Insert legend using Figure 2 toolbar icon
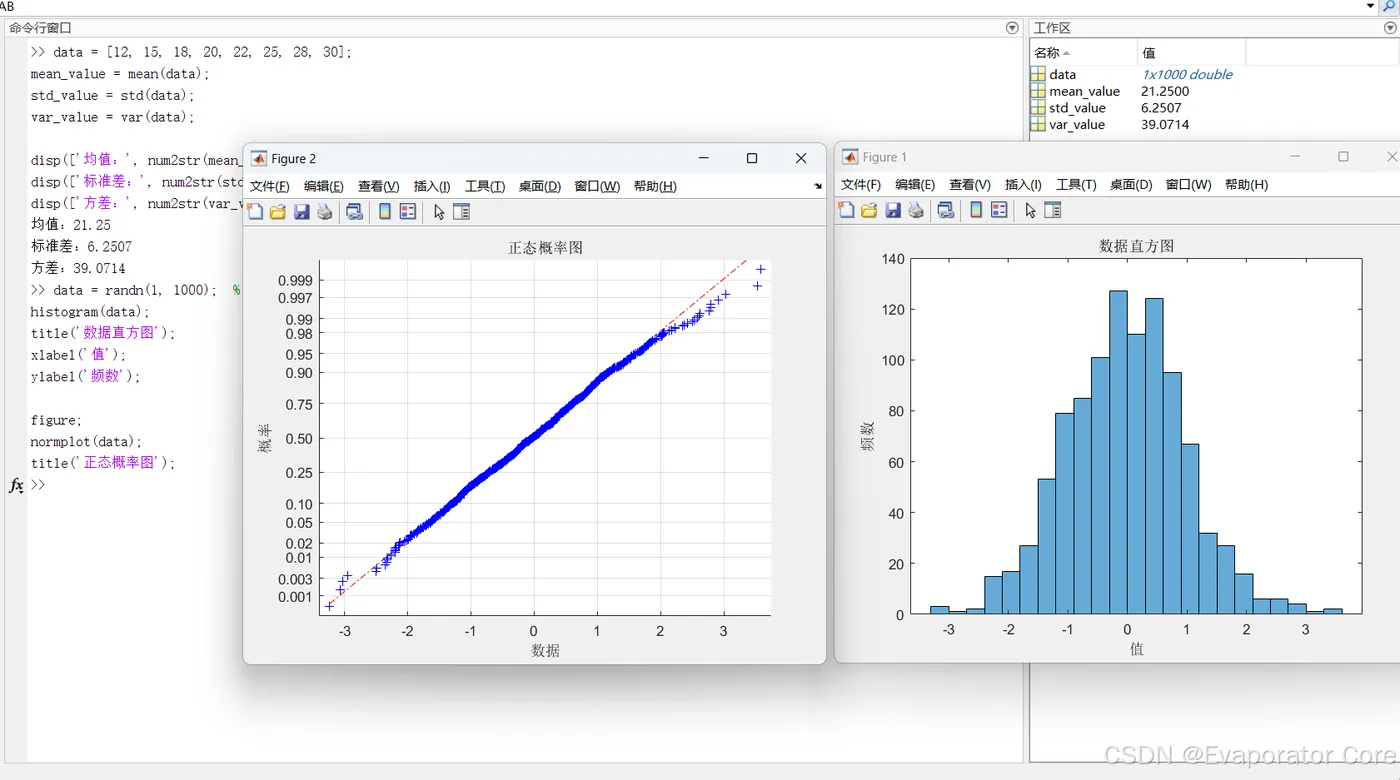Image resolution: width=1400 pixels, height=780 pixels. (x=407, y=212)
